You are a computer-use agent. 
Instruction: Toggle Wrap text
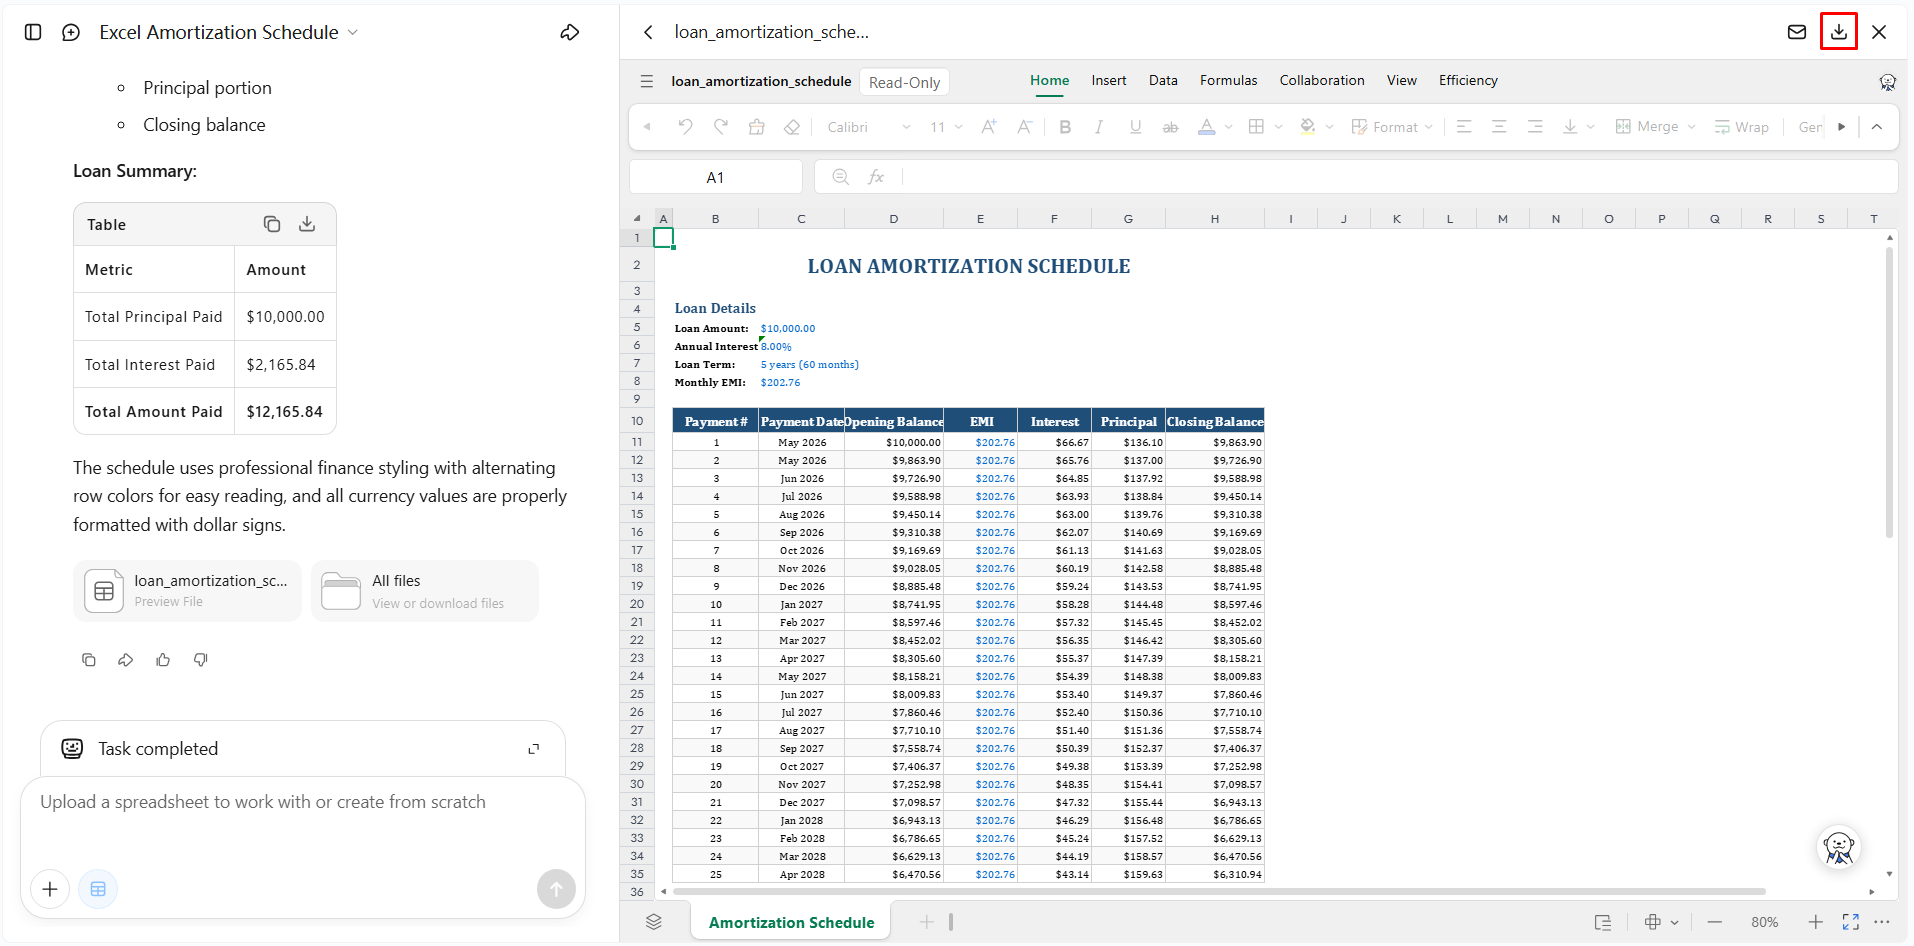[1741, 126]
